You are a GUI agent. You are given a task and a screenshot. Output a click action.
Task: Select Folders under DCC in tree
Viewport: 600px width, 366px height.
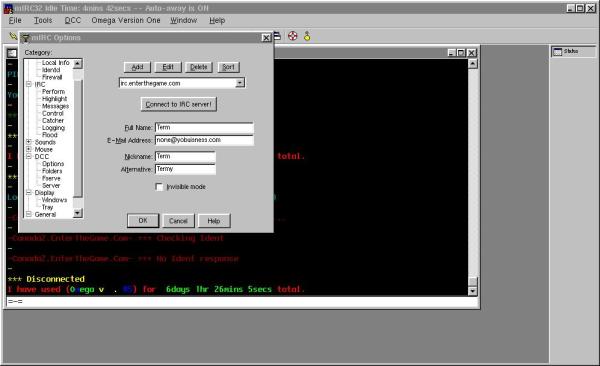pos(52,171)
